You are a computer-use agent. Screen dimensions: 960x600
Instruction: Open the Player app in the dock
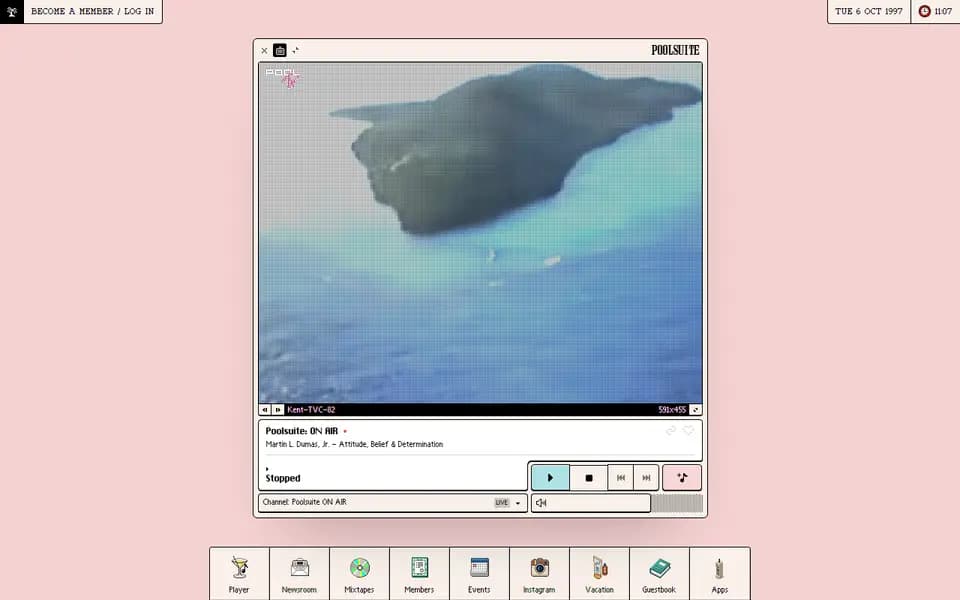[x=239, y=574]
